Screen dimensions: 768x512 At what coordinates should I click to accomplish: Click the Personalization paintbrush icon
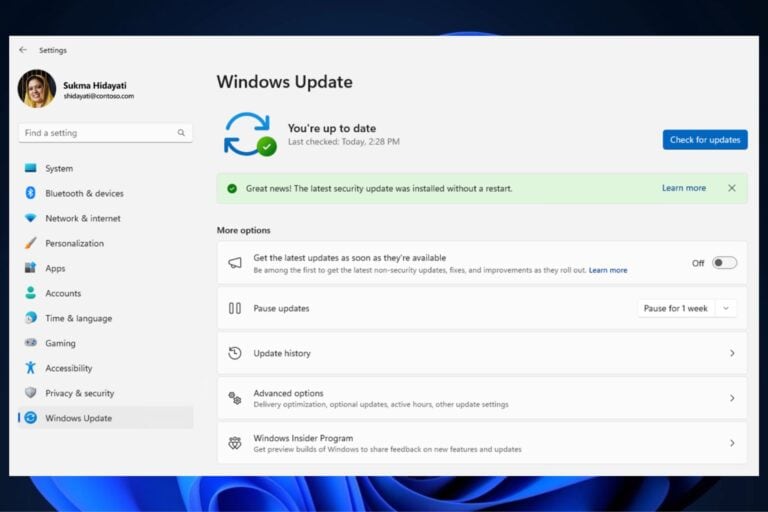click(x=30, y=243)
